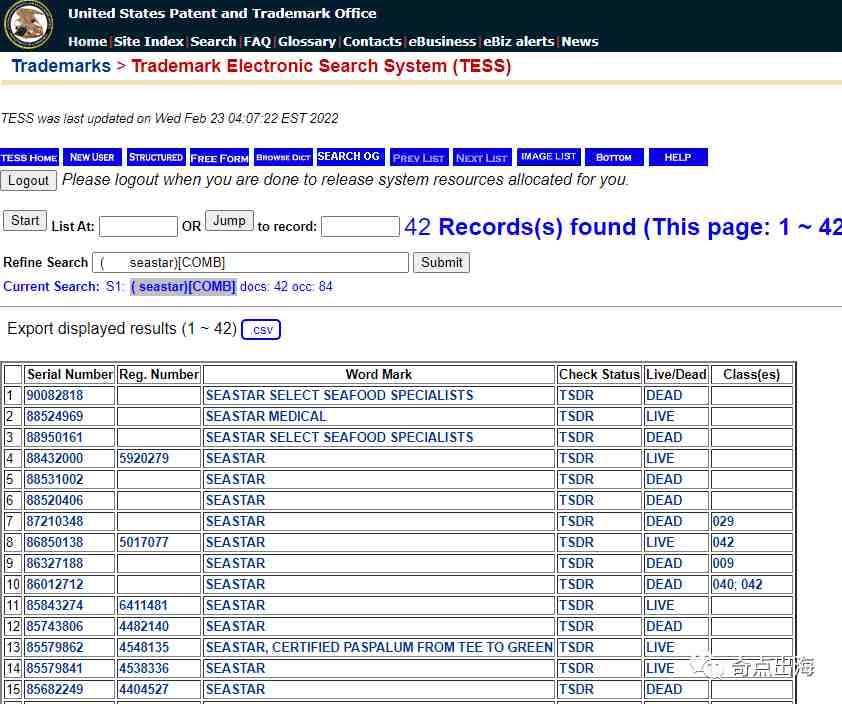Screen dimensions: 842x704
Task: Click the New User toolbar button
Action: (92, 157)
